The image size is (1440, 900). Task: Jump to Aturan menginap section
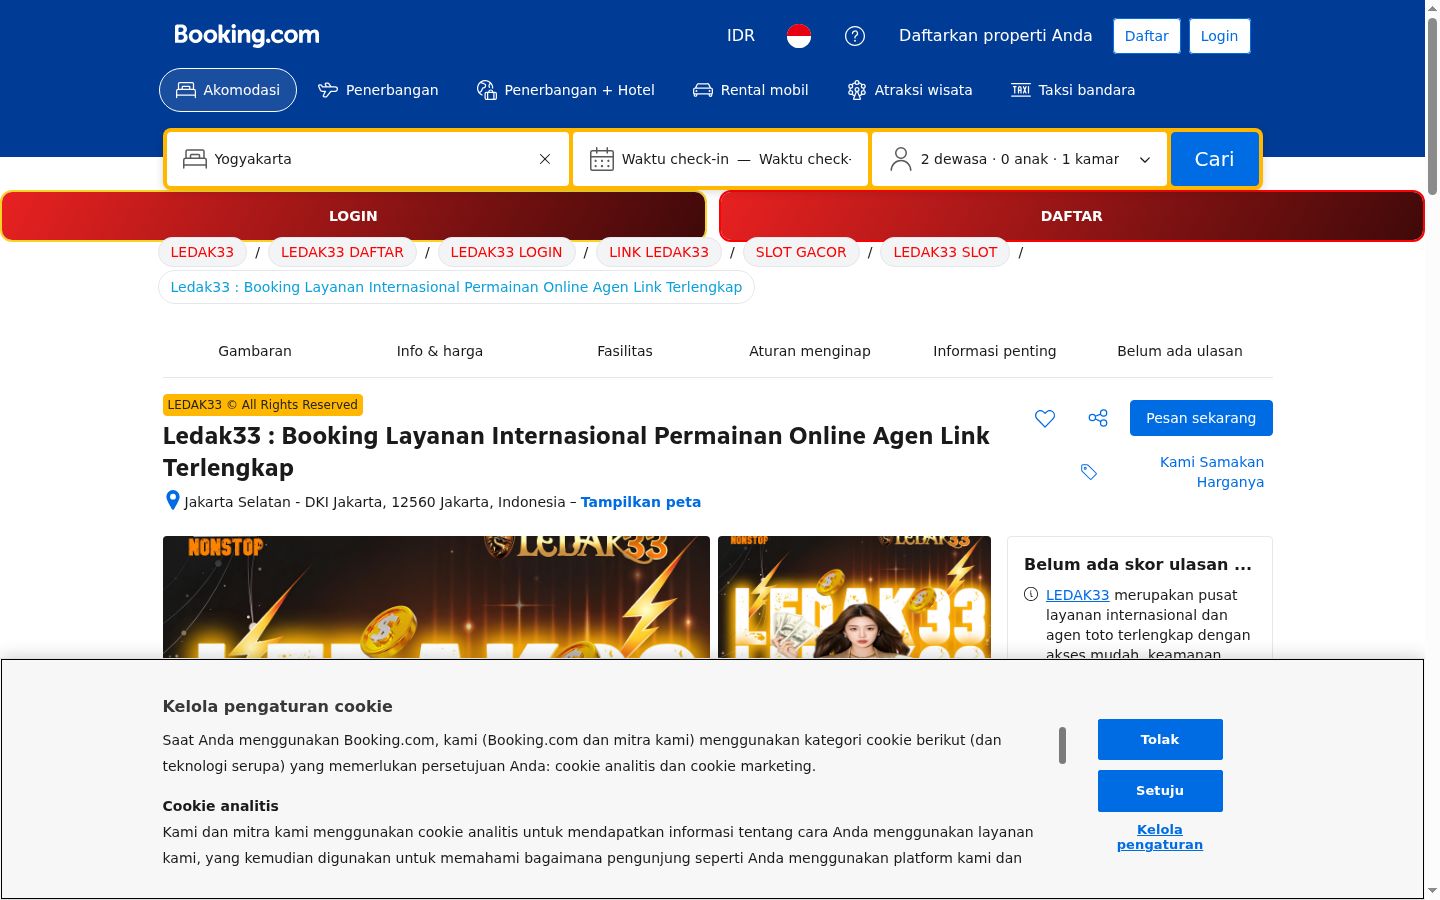click(810, 351)
